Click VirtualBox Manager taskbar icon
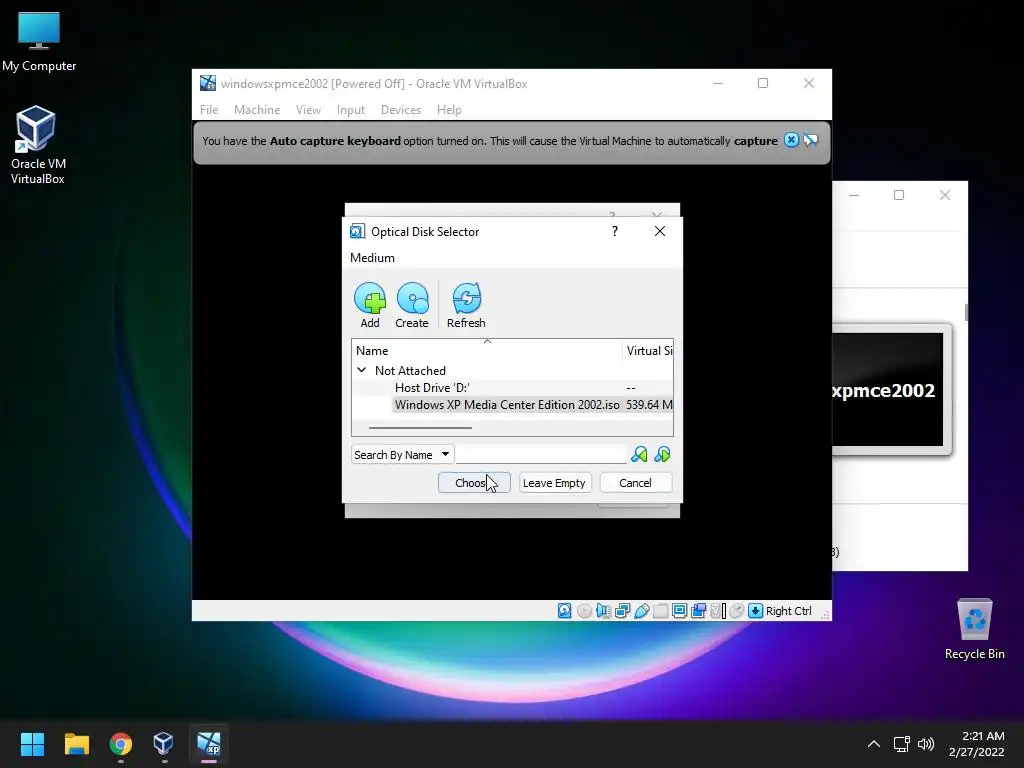Viewport: 1024px width, 768px height. tap(164, 744)
